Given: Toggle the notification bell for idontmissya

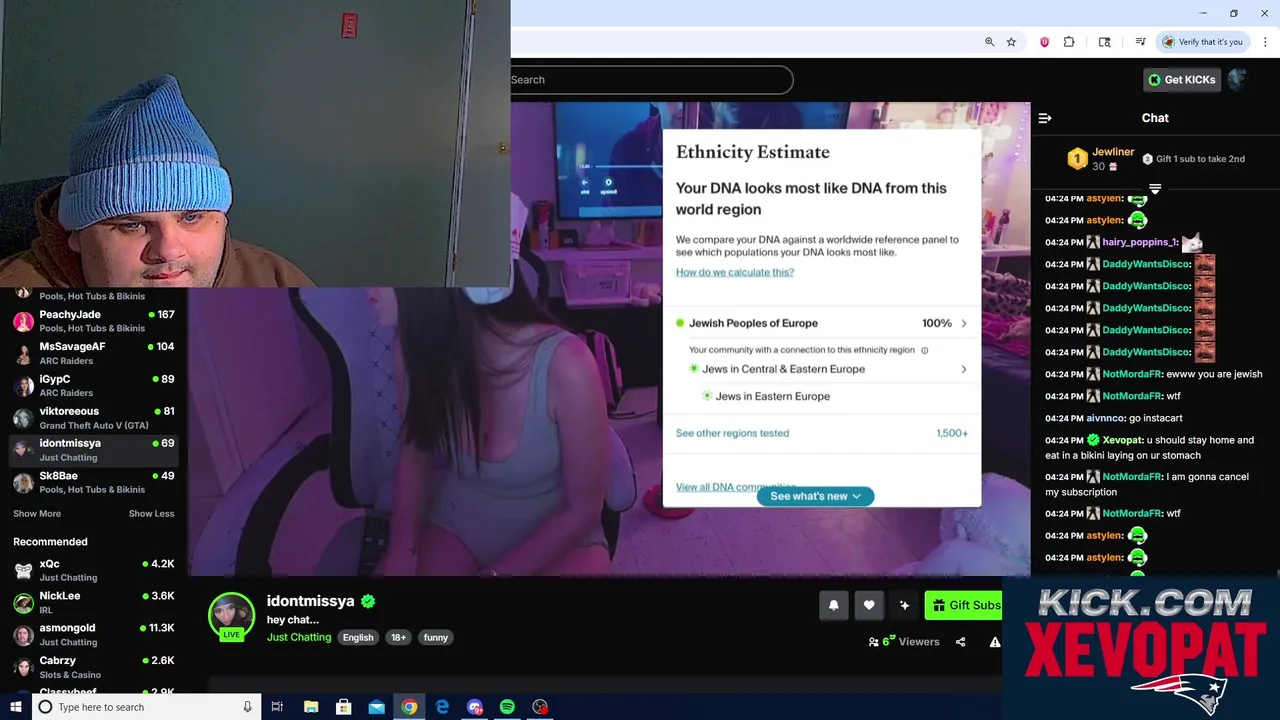Looking at the screenshot, I should click(x=833, y=605).
